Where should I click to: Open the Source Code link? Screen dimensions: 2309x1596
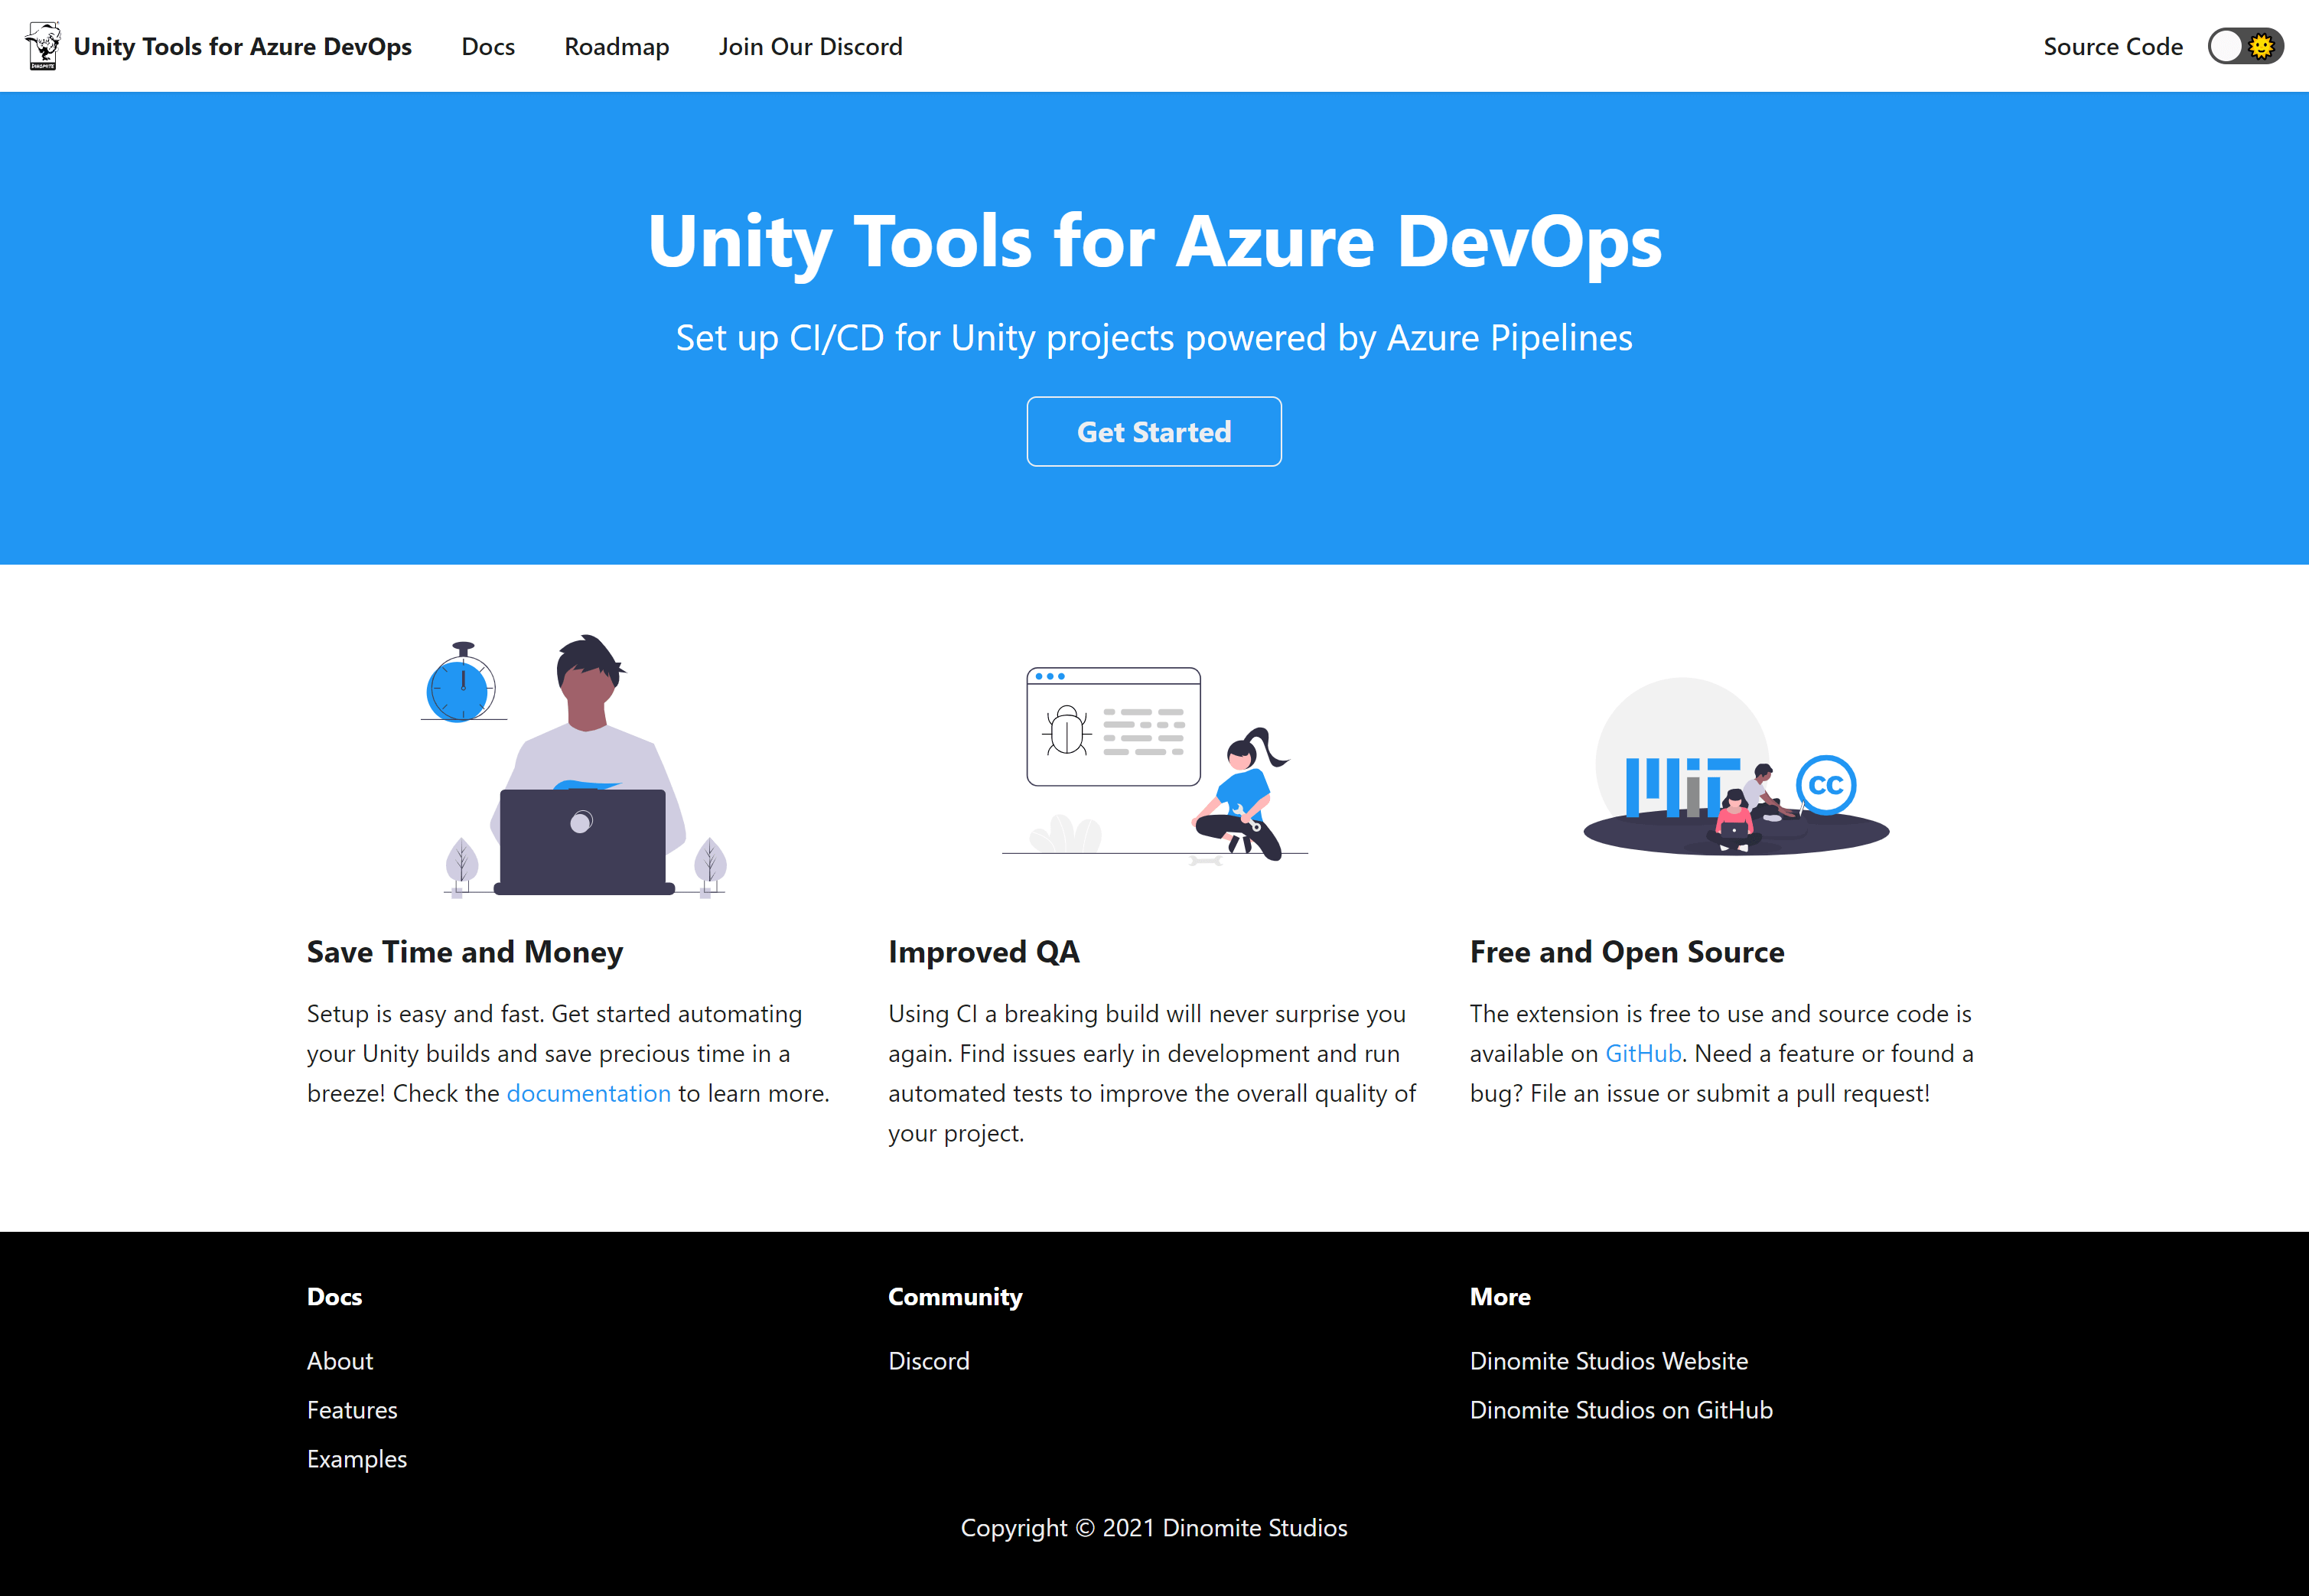[x=2112, y=46]
